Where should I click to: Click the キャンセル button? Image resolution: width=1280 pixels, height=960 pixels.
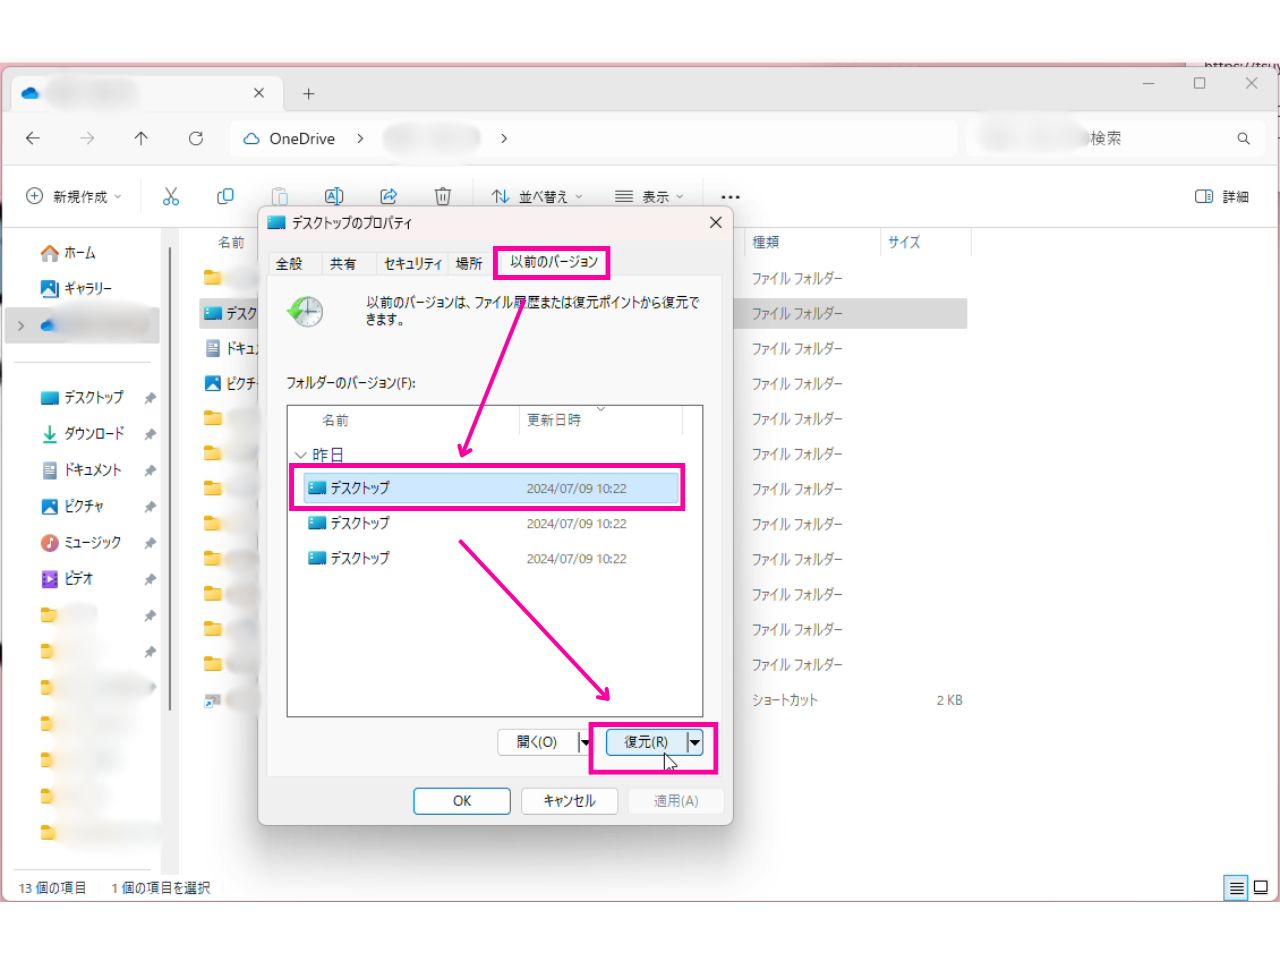pyautogui.click(x=569, y=800)
